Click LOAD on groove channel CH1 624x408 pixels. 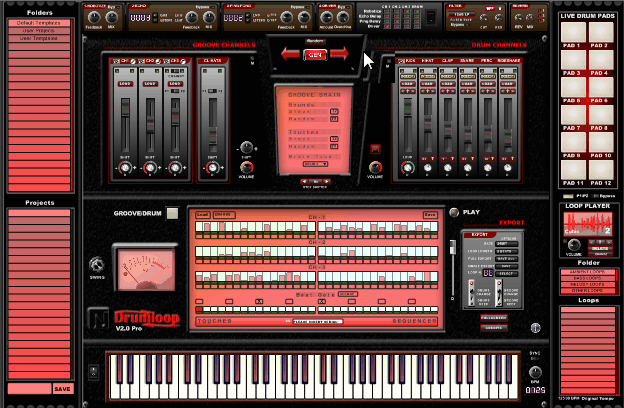click(125, 84)
